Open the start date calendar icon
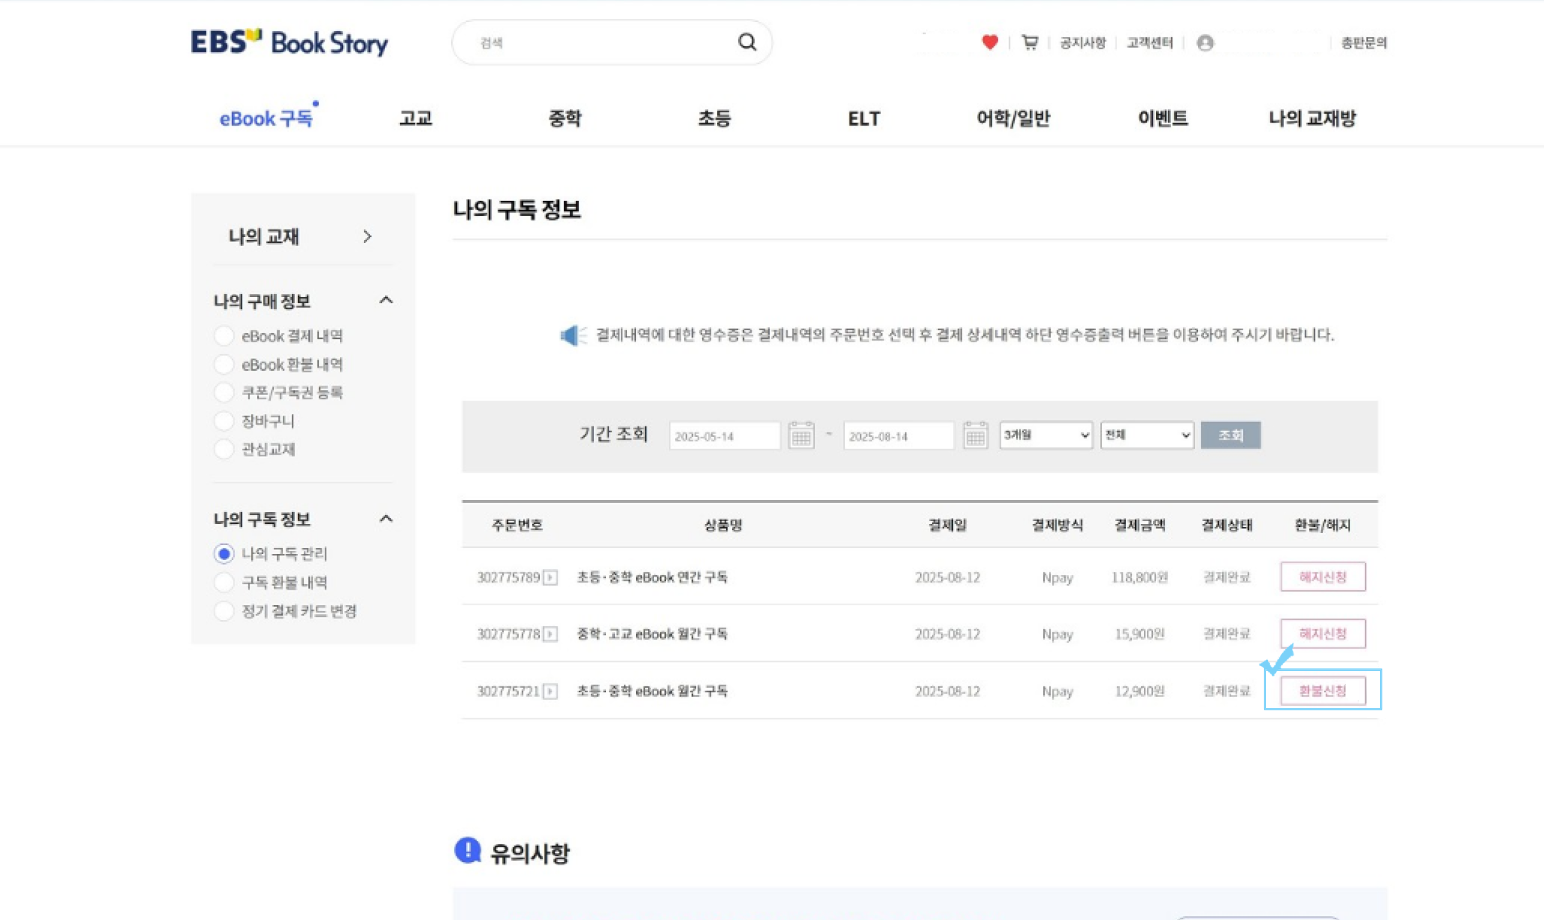 pyautogui.click(x=801, y=435)
